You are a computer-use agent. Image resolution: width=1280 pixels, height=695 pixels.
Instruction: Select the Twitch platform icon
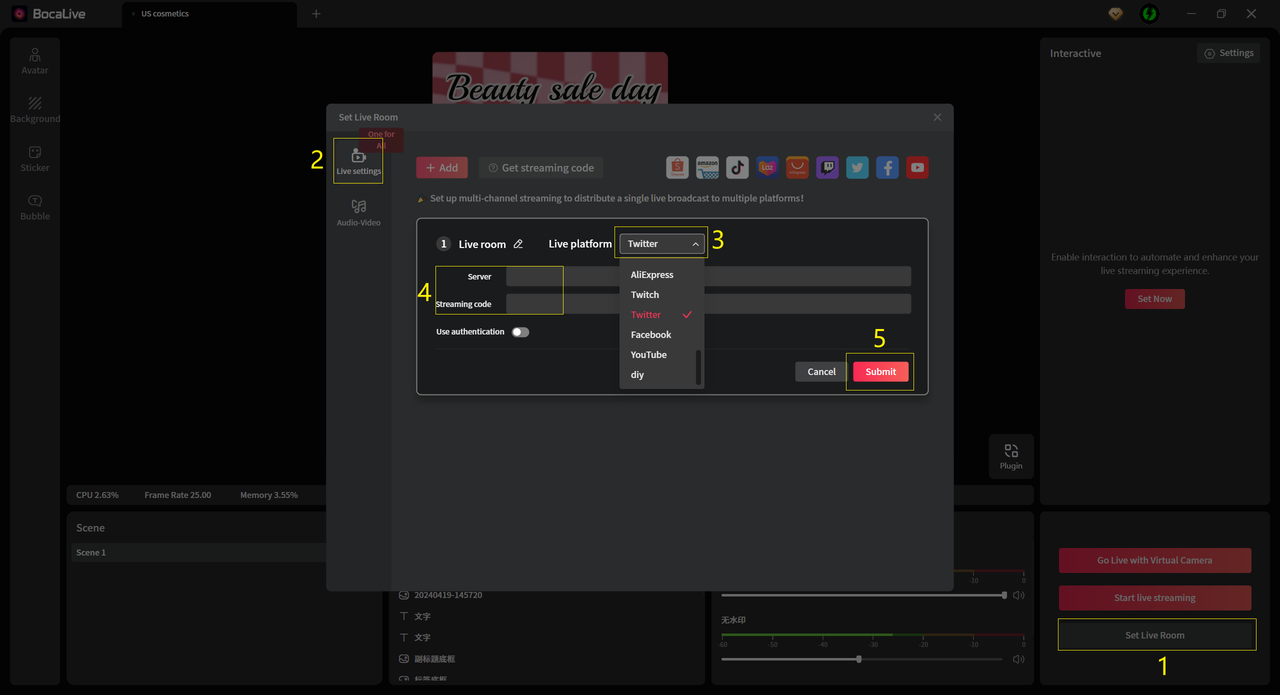click(827, 167)
